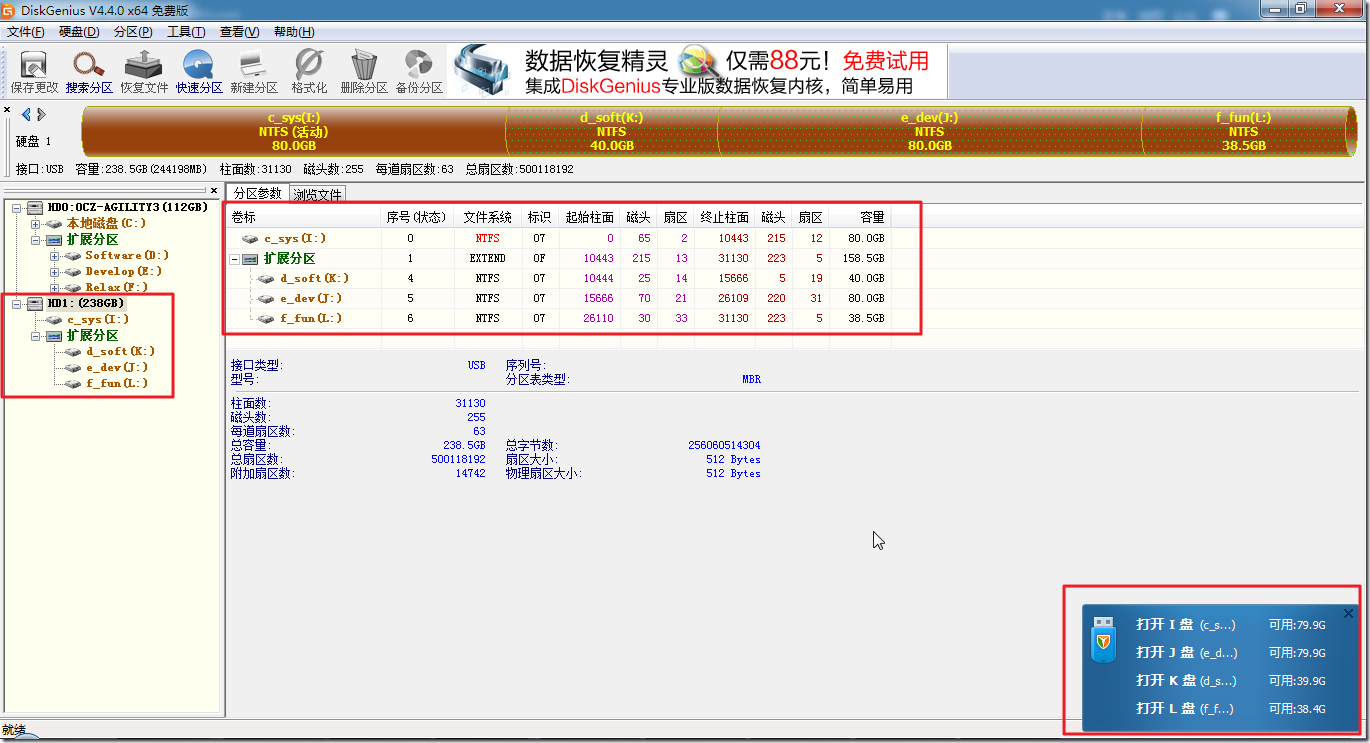Collapse 扩展分区 under HD0 in tree
1370x743 pixels.
pyautogui.click(x=36, y=239)
